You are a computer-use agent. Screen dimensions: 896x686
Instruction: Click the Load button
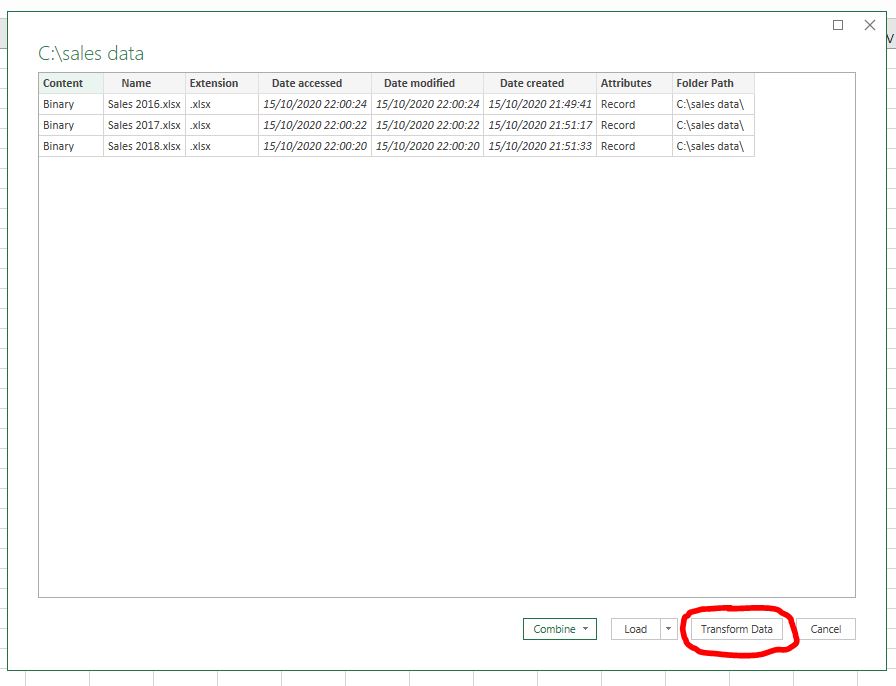coord(635,629)
